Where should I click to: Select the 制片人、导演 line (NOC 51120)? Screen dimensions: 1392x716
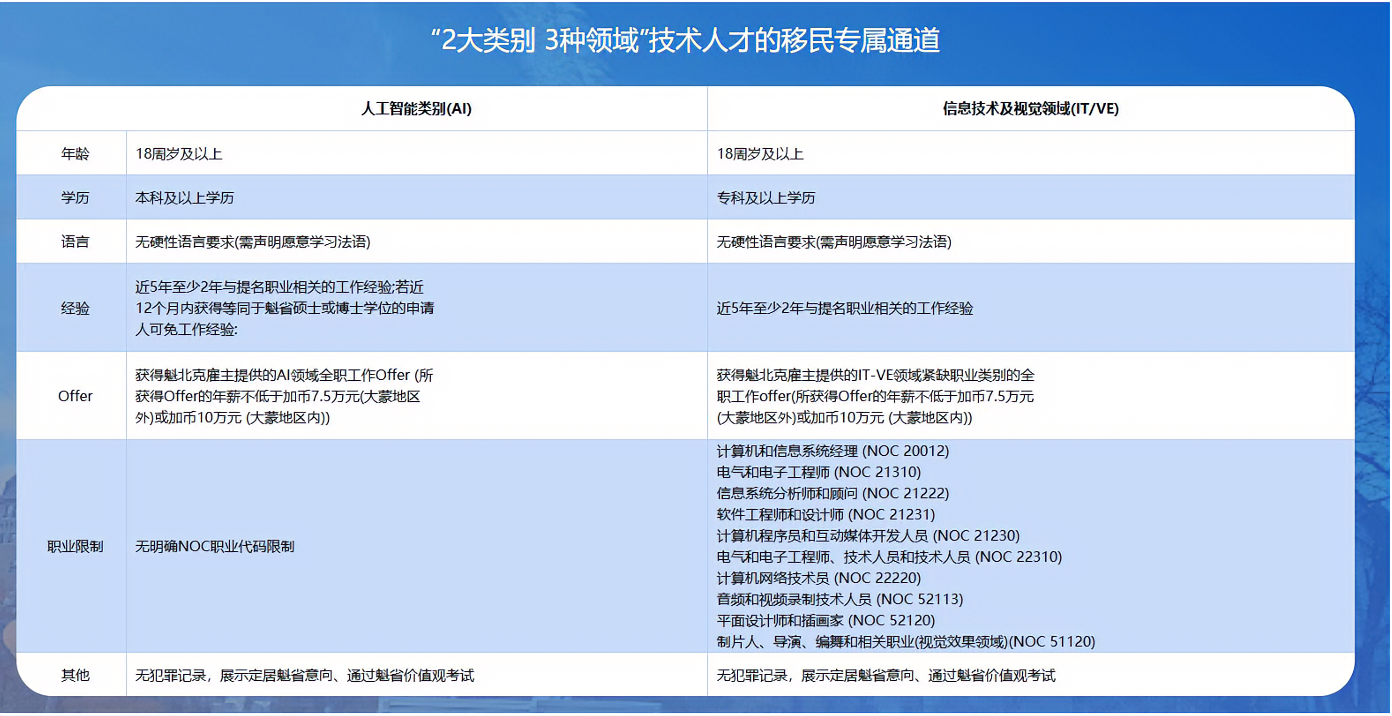pyautogui.click(x=906, y=642)
